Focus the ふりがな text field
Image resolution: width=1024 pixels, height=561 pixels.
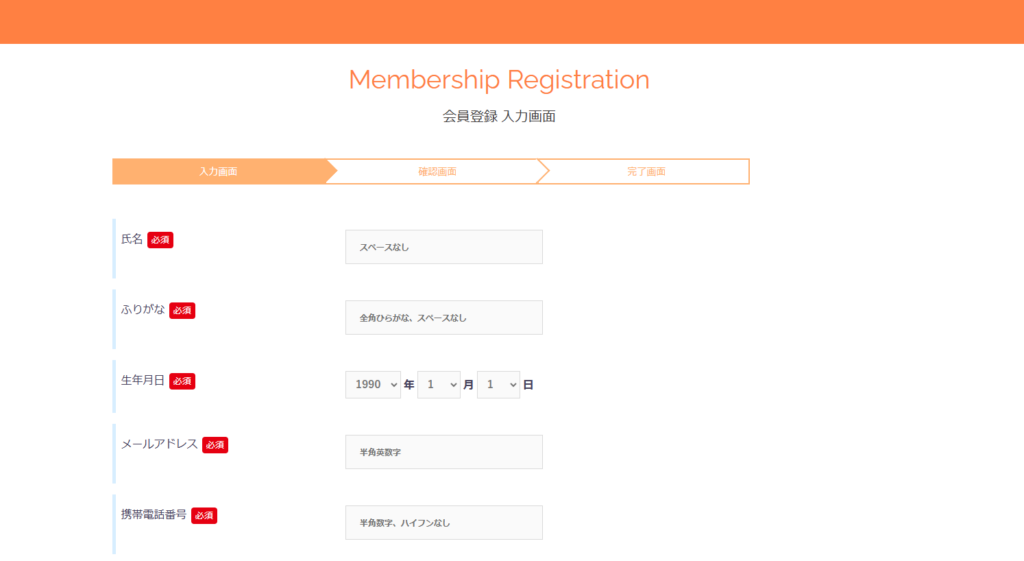(x=443, y=318)
